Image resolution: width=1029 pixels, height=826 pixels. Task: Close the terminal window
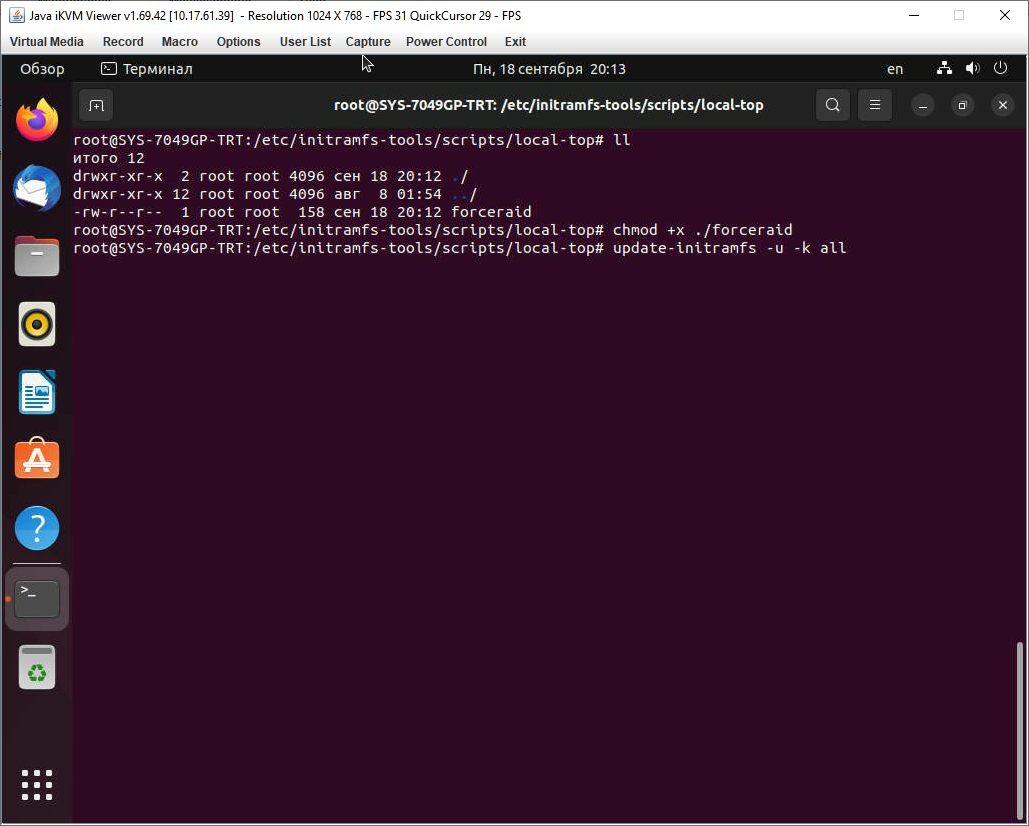1003,106
